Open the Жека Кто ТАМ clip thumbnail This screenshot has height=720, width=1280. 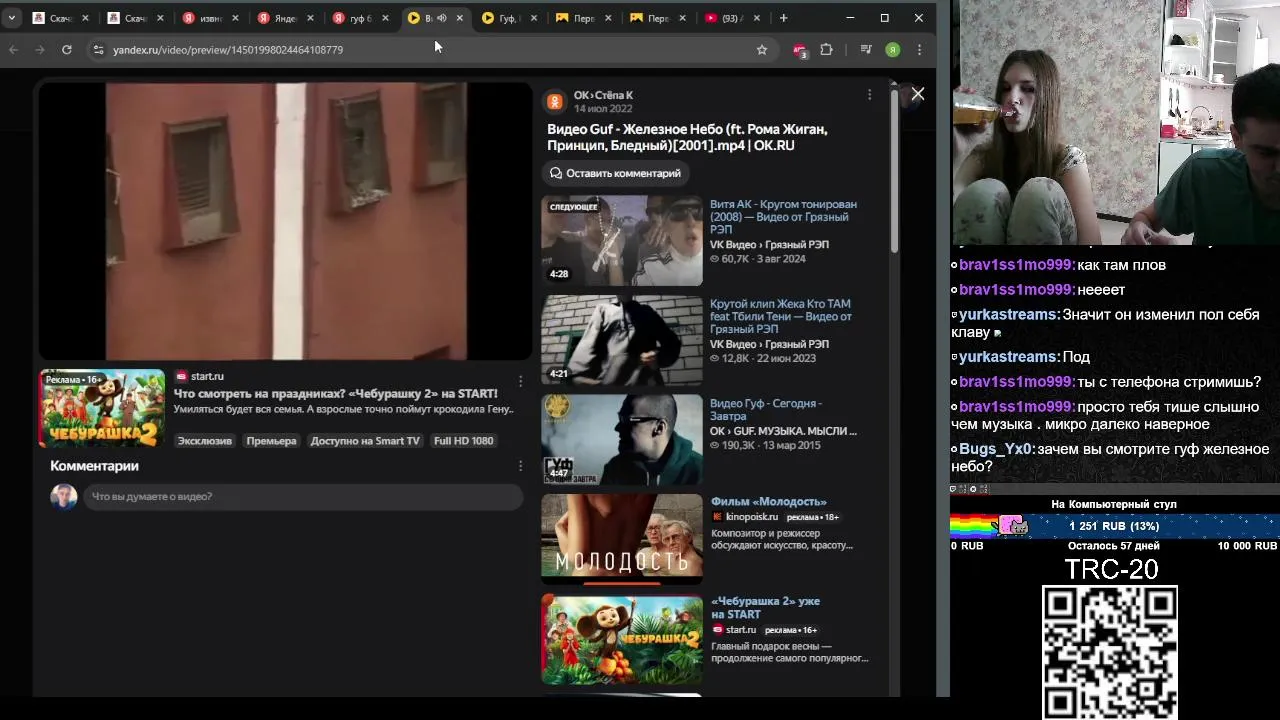[x=622, y=340]
